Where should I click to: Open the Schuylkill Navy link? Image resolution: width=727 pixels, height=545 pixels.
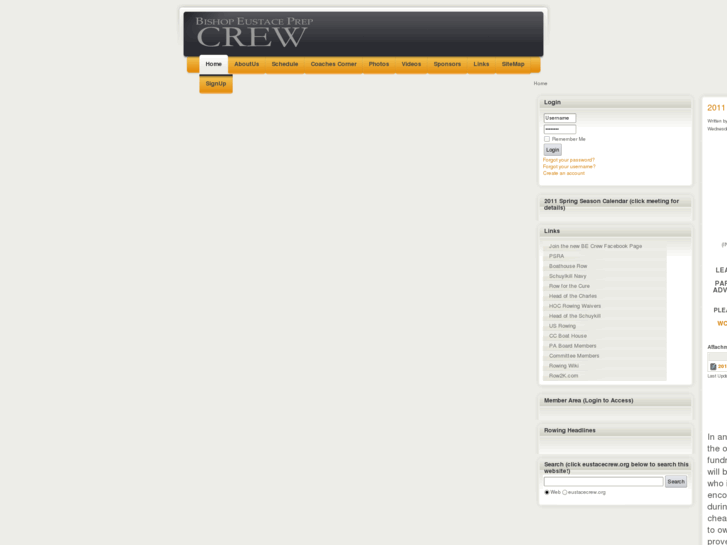568,276
